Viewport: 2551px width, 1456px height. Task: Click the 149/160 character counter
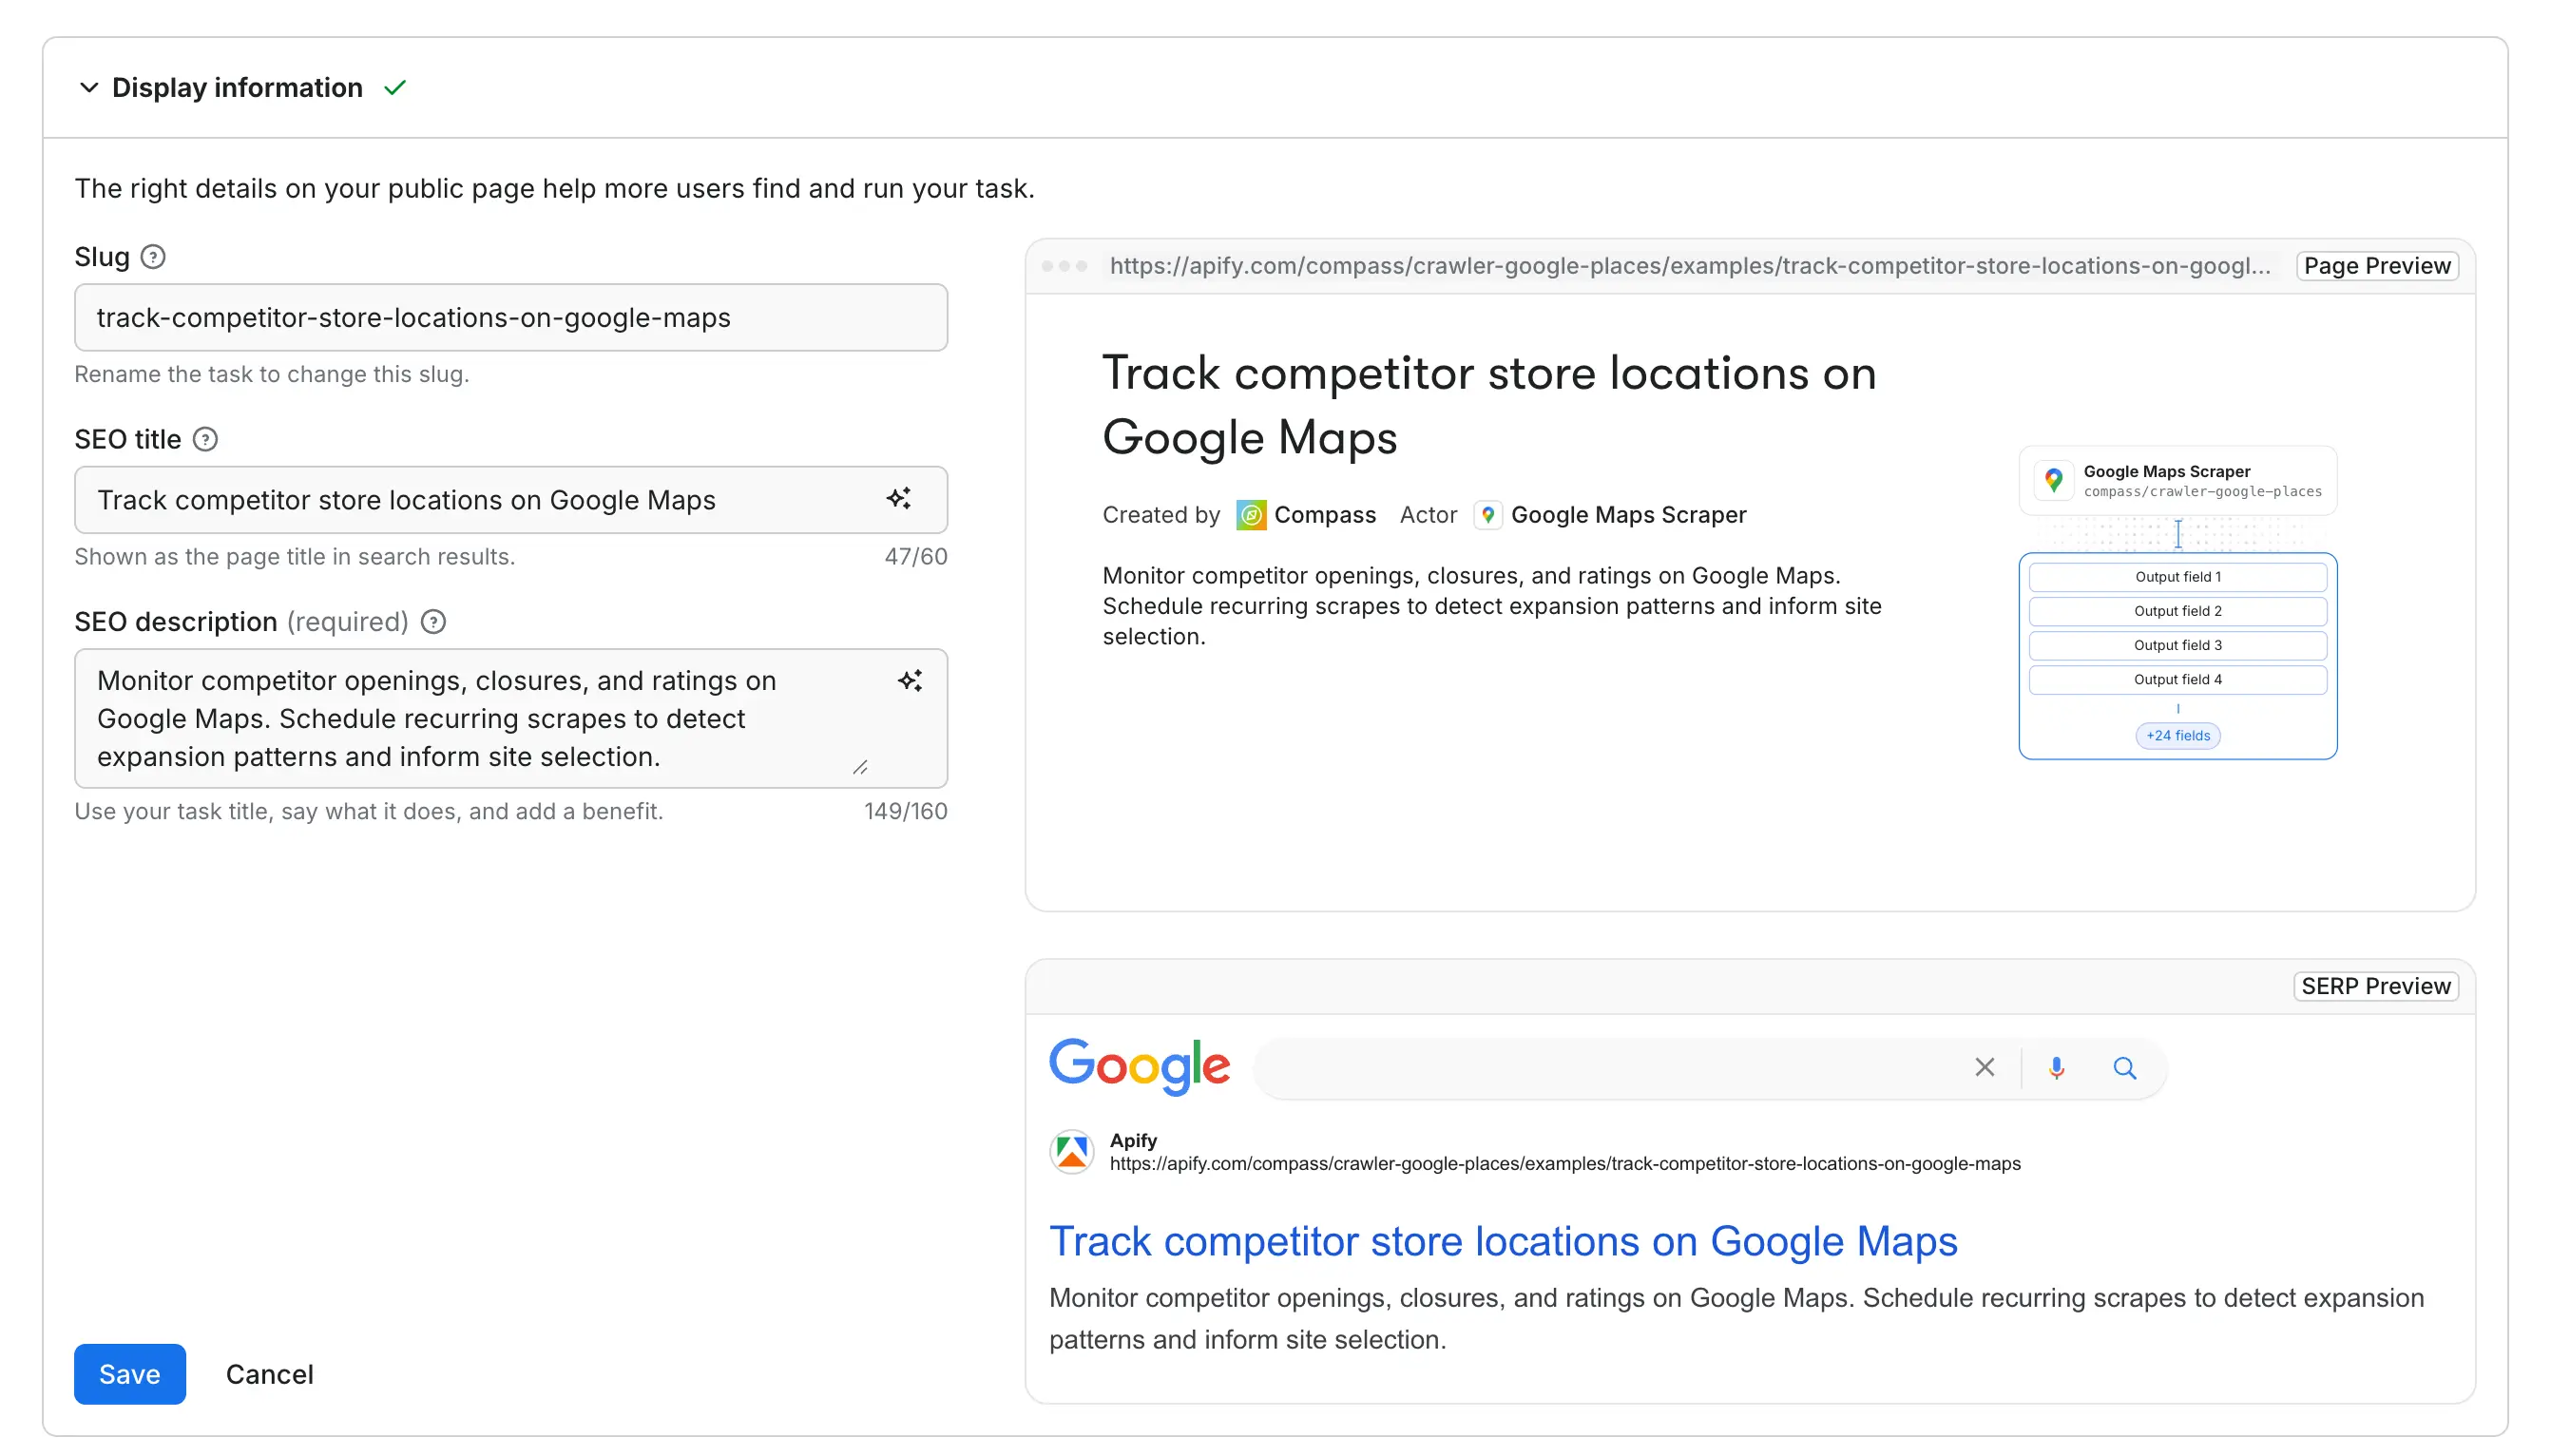tap(905, 811)
